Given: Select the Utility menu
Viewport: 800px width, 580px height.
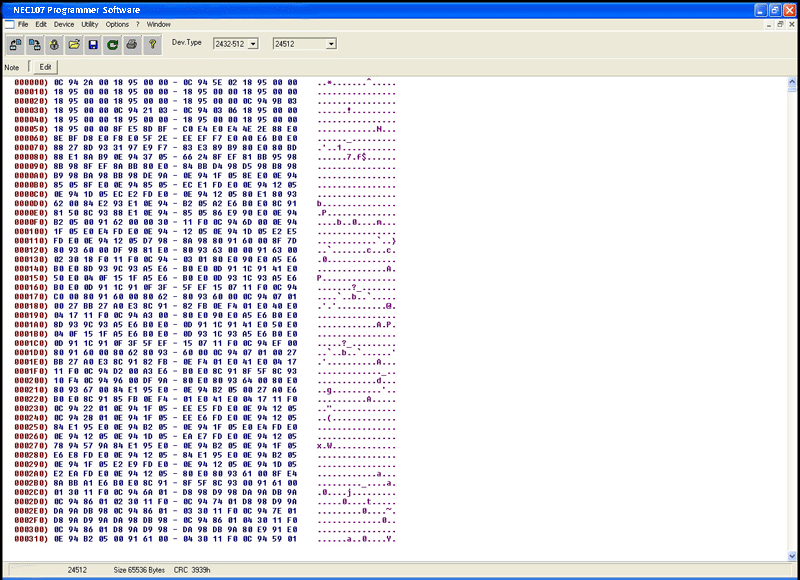Looking at the screenshot, I should [90, 23].
